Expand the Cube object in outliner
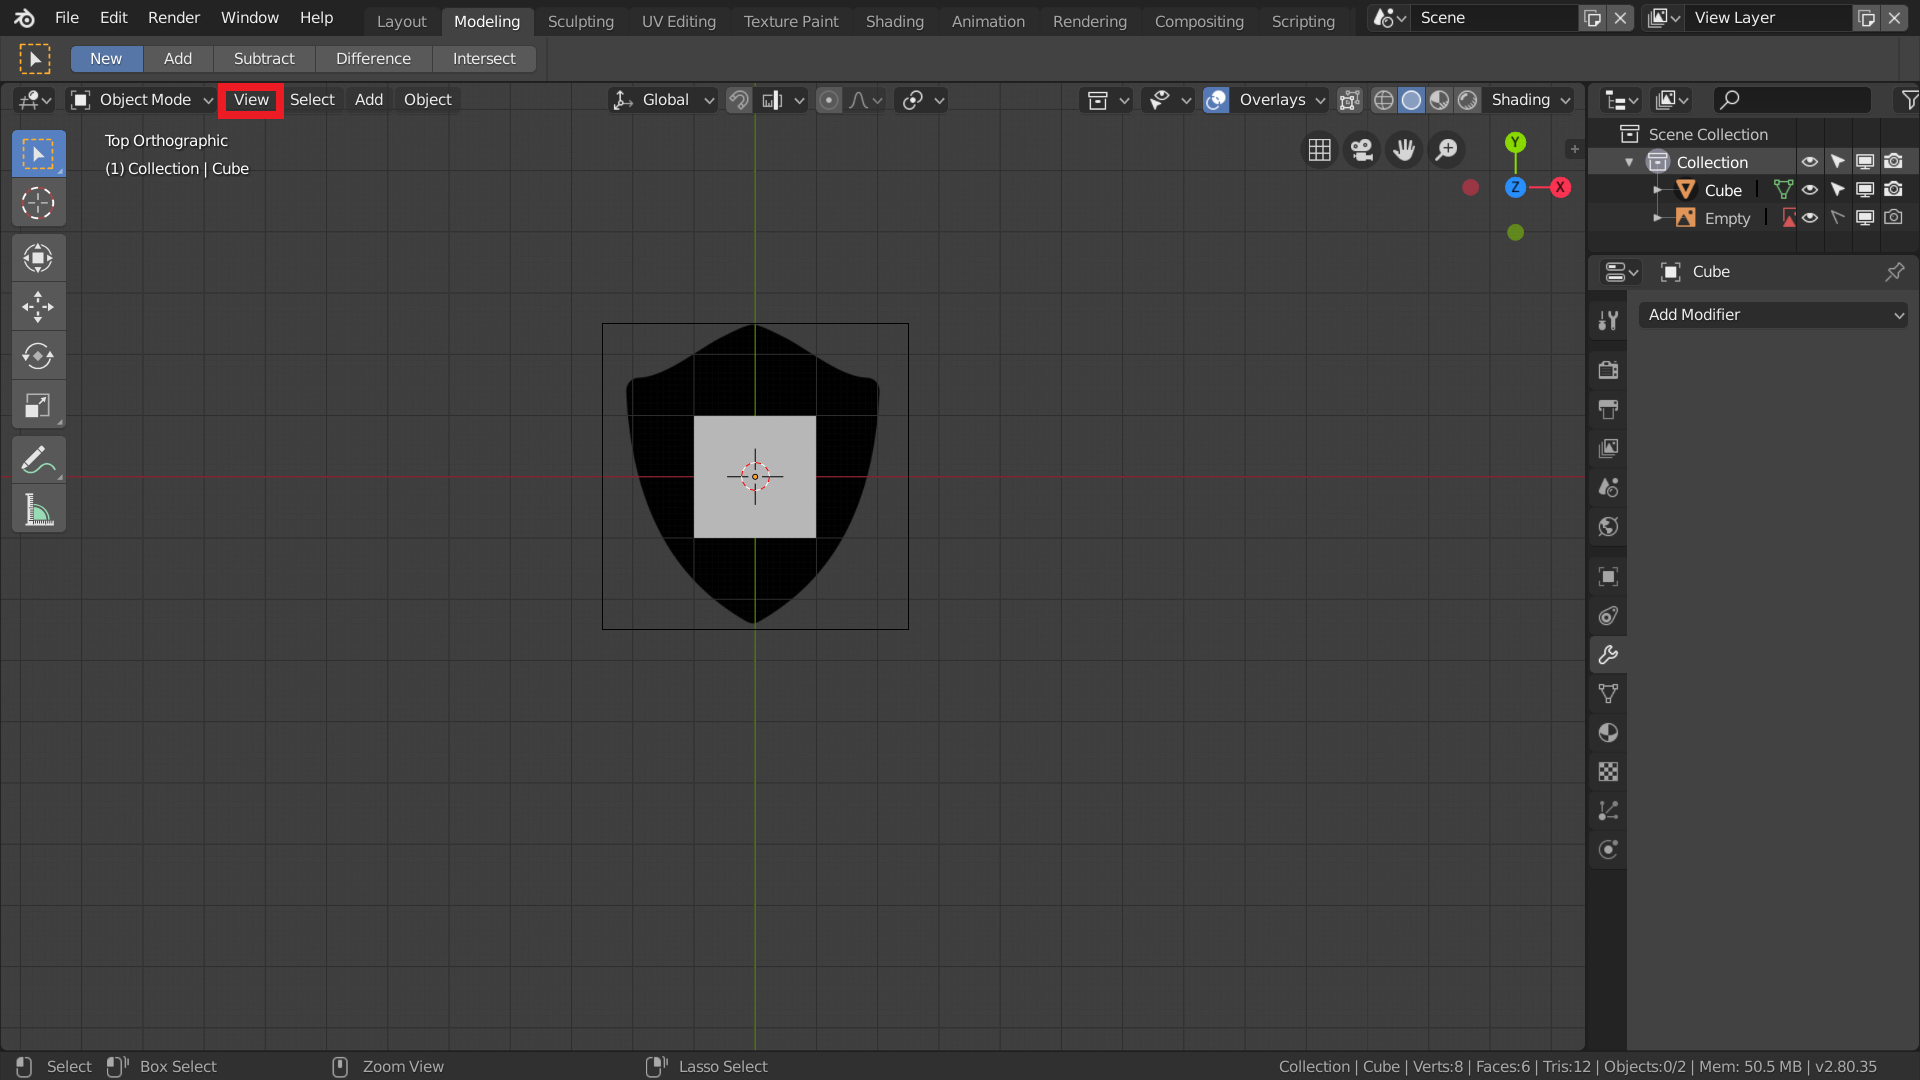Screen dimensions: 1920x1080 click(x=1658, y=190)
